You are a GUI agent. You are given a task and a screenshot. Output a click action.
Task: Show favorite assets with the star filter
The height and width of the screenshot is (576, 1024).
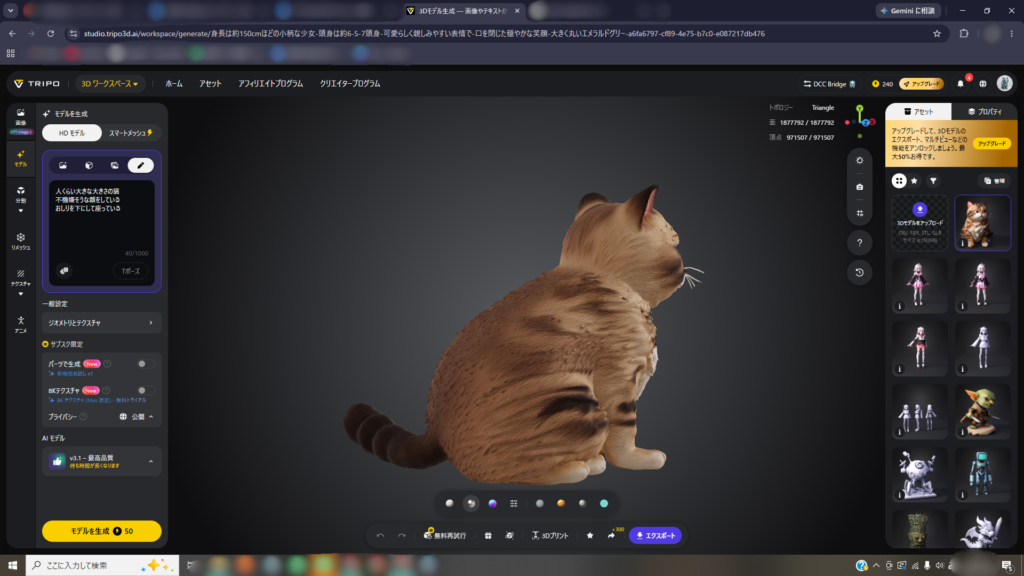click(914, 181)
